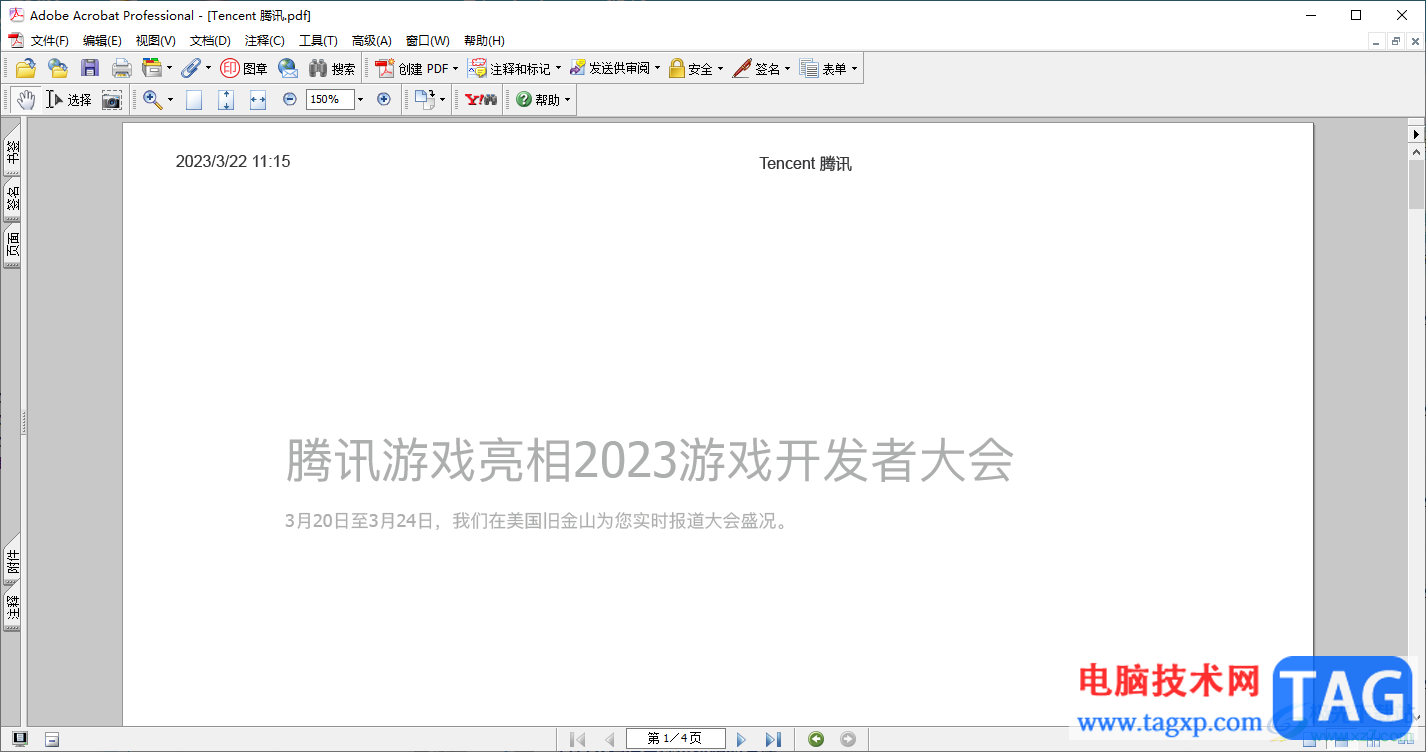The width and height of the screenshot is (1426, 752).
Task: Click the Yahoo search toolbar icon
Action: point(481,99)
